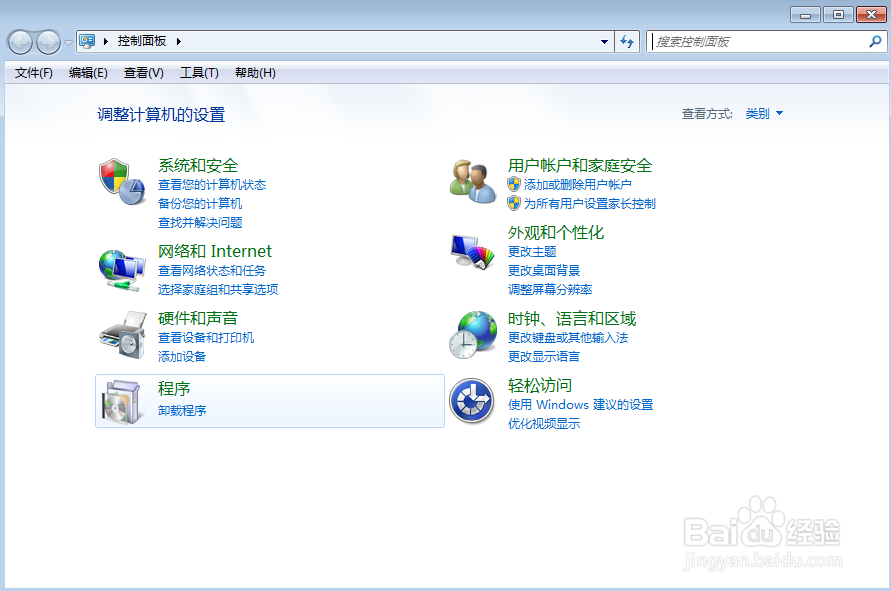Click the Forward navigation arrow

coord(48,42)
